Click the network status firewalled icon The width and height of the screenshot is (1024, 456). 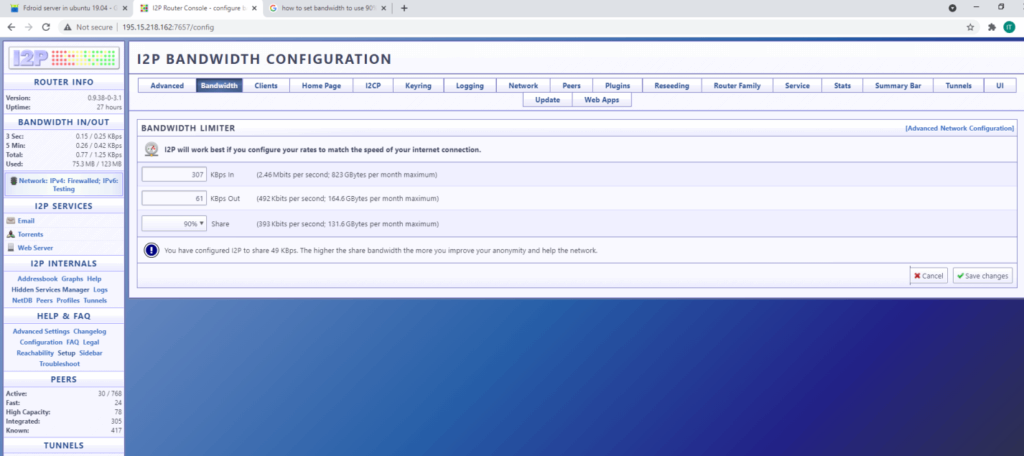pos(13,181)
